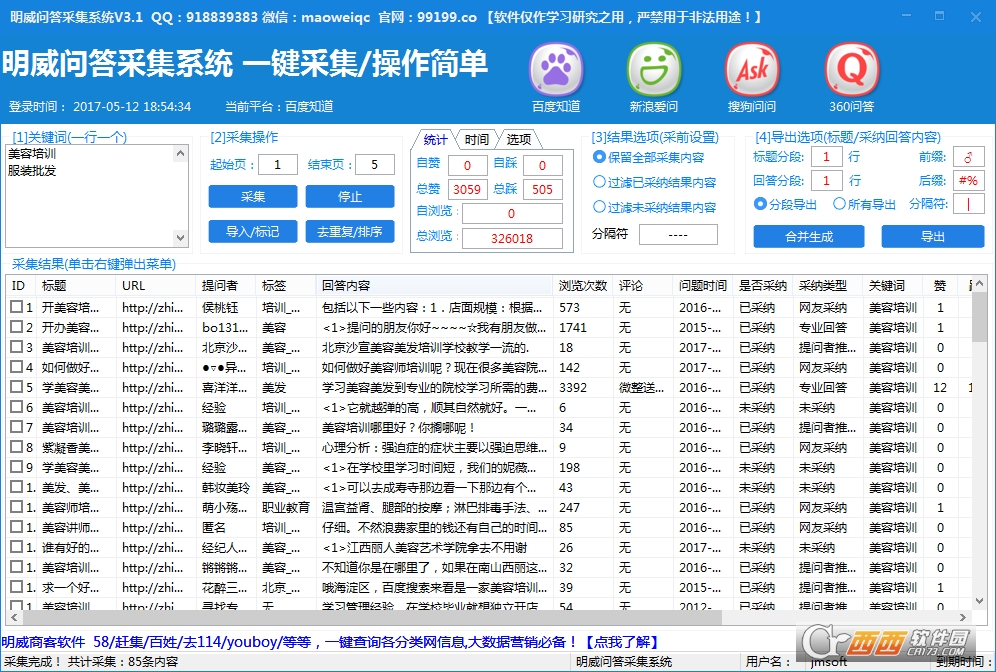The image size is (996, 672).
Task: Switch to the 时间 tab
Action: point(476,139)
